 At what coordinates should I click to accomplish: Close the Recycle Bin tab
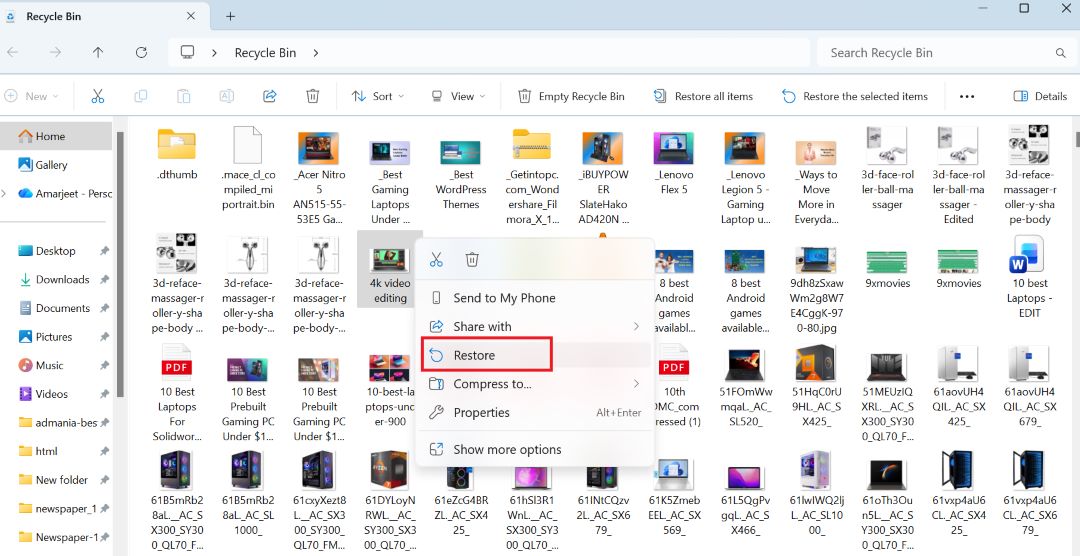[x=191, y=16]
